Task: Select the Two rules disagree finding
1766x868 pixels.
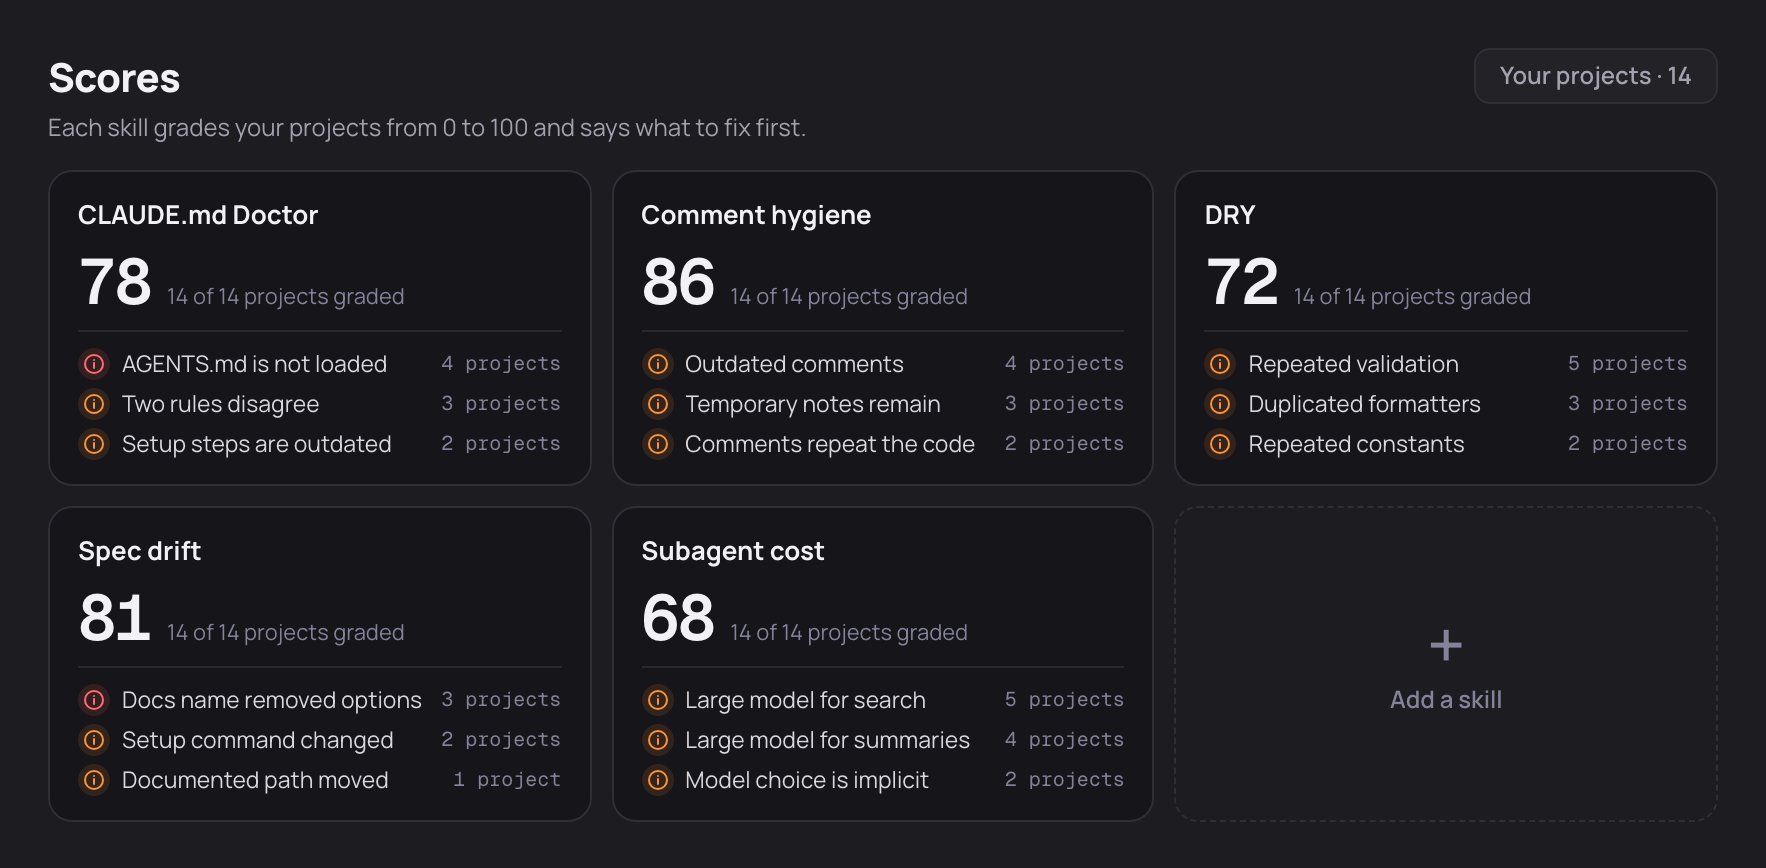Action: pos(320,404)
